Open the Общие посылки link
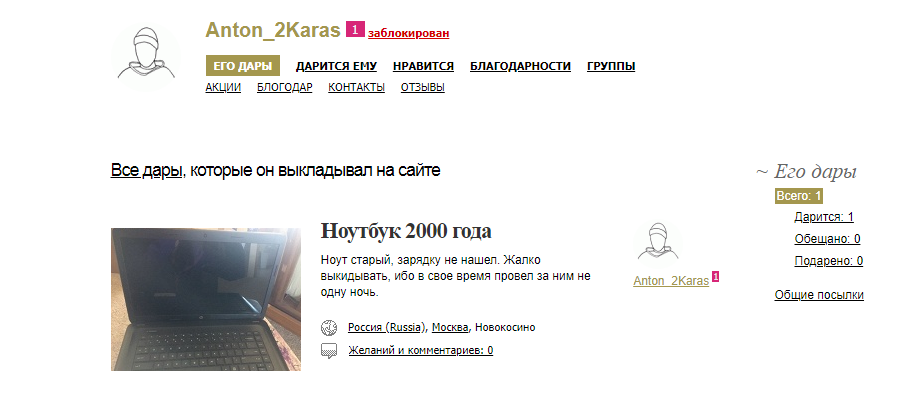 (x=819, y=295)
